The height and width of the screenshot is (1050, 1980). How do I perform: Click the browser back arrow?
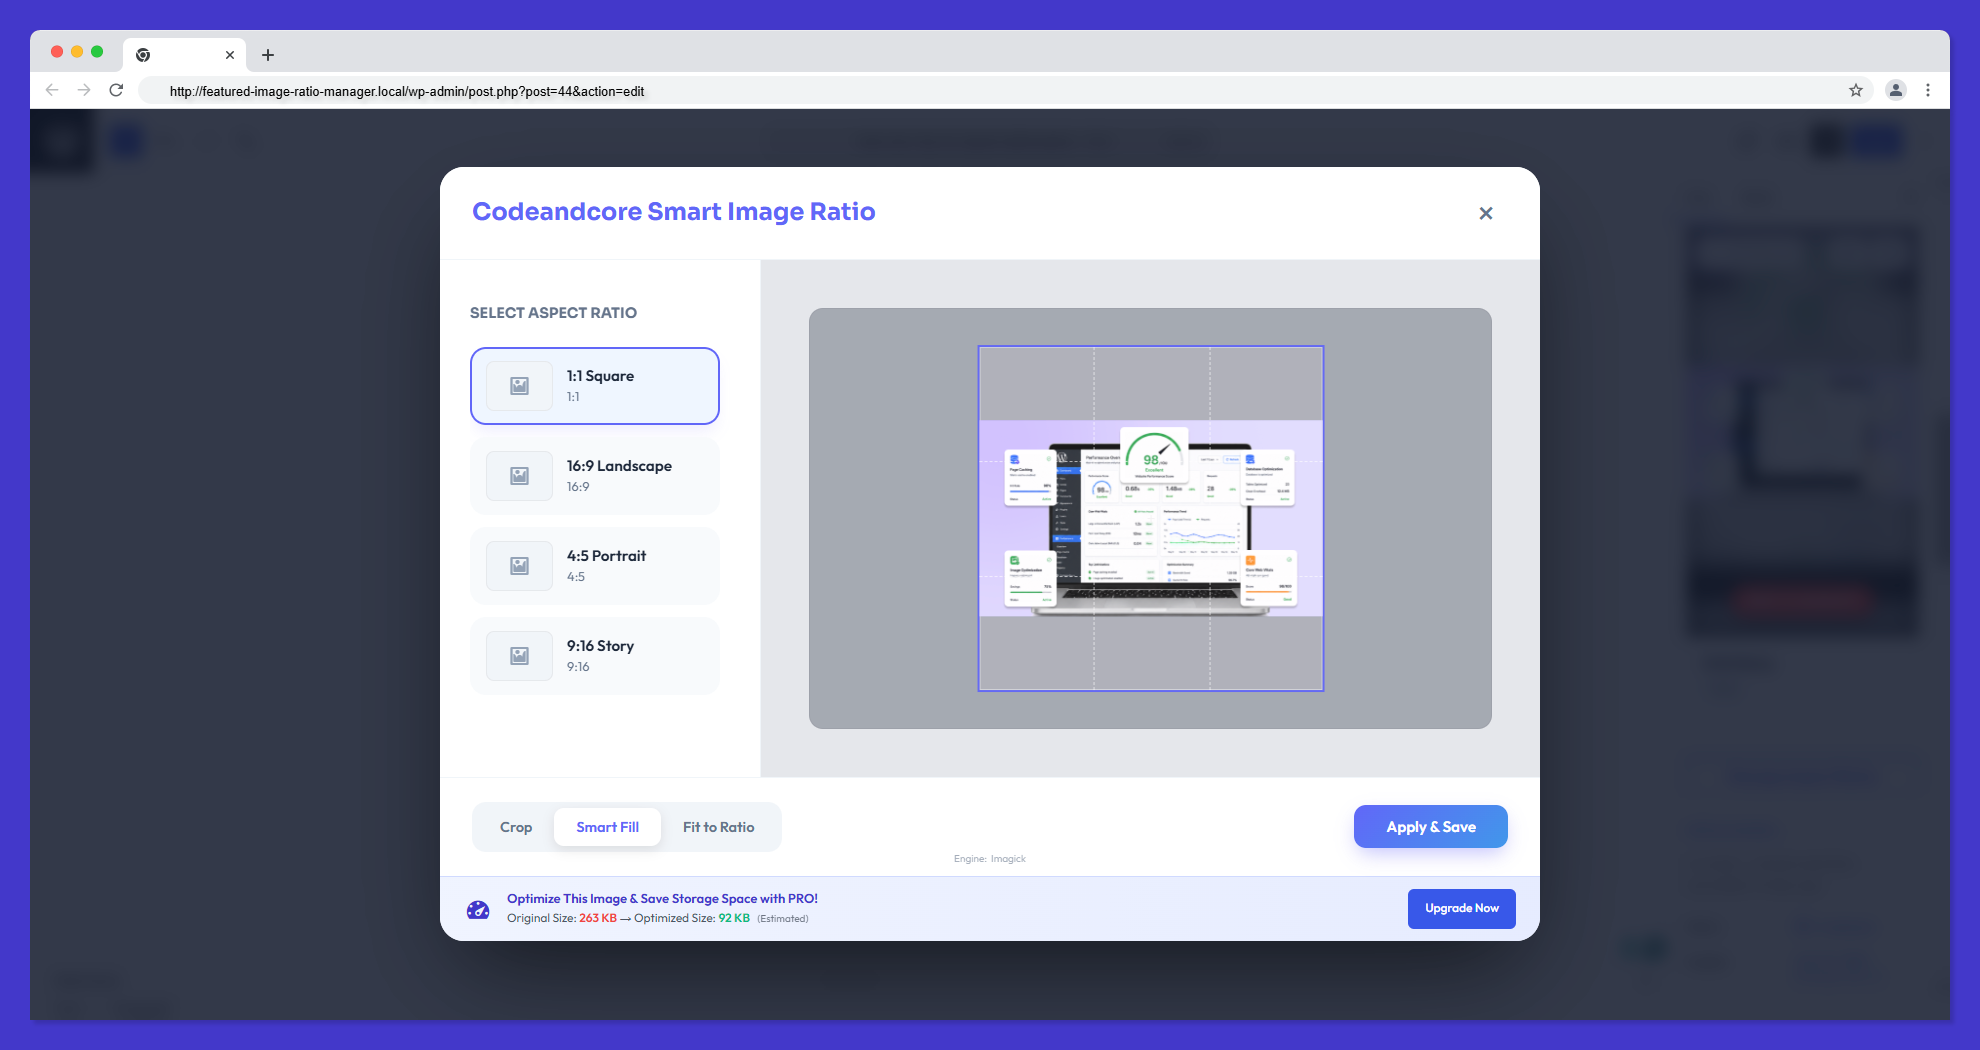click(x=52, y=90)
